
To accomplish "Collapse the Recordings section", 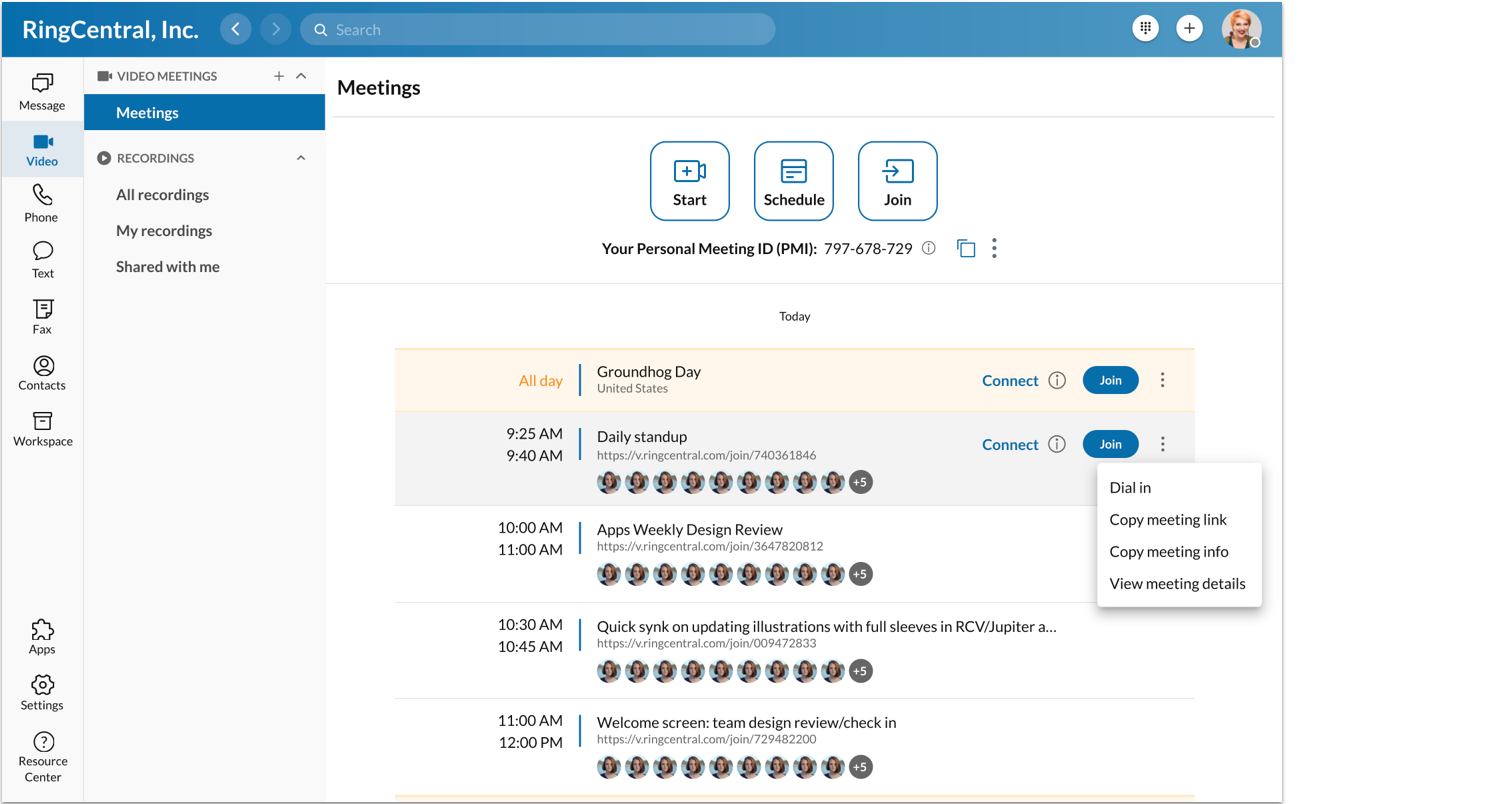I will (301, 158).
